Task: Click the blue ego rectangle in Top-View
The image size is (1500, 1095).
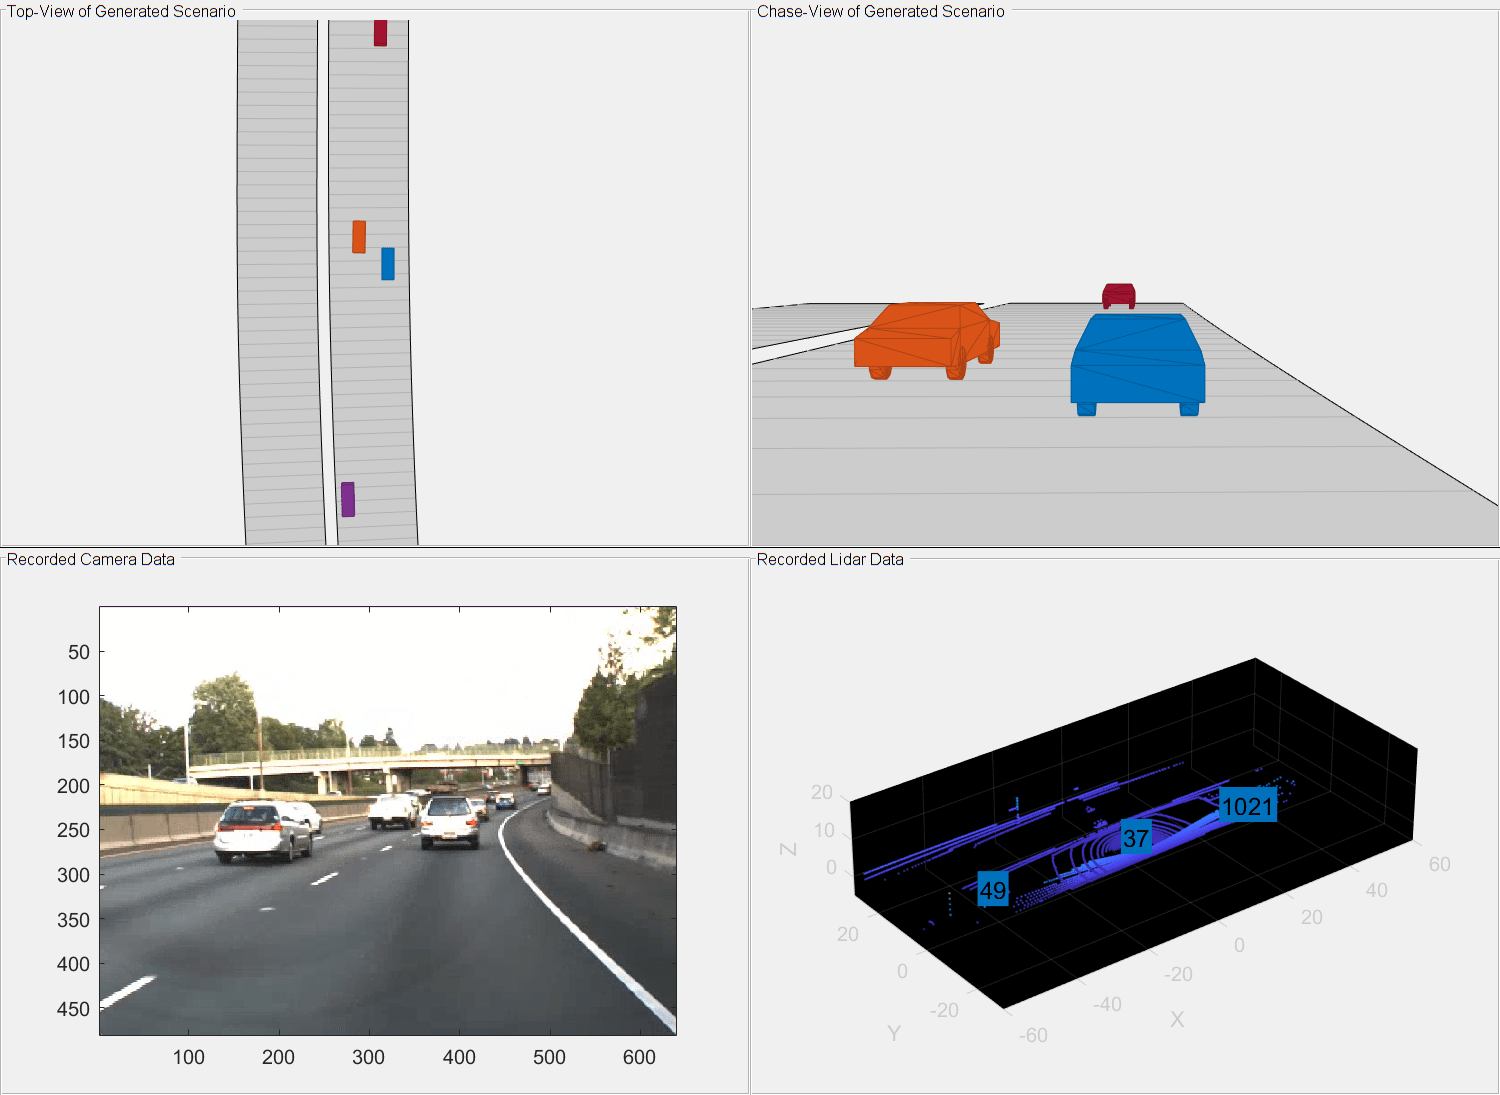Action: click(x=387, y=265)
